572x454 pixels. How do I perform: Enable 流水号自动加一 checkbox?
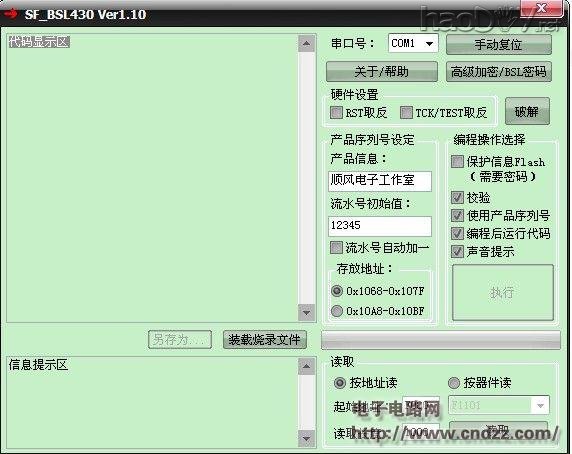[336, 248]
